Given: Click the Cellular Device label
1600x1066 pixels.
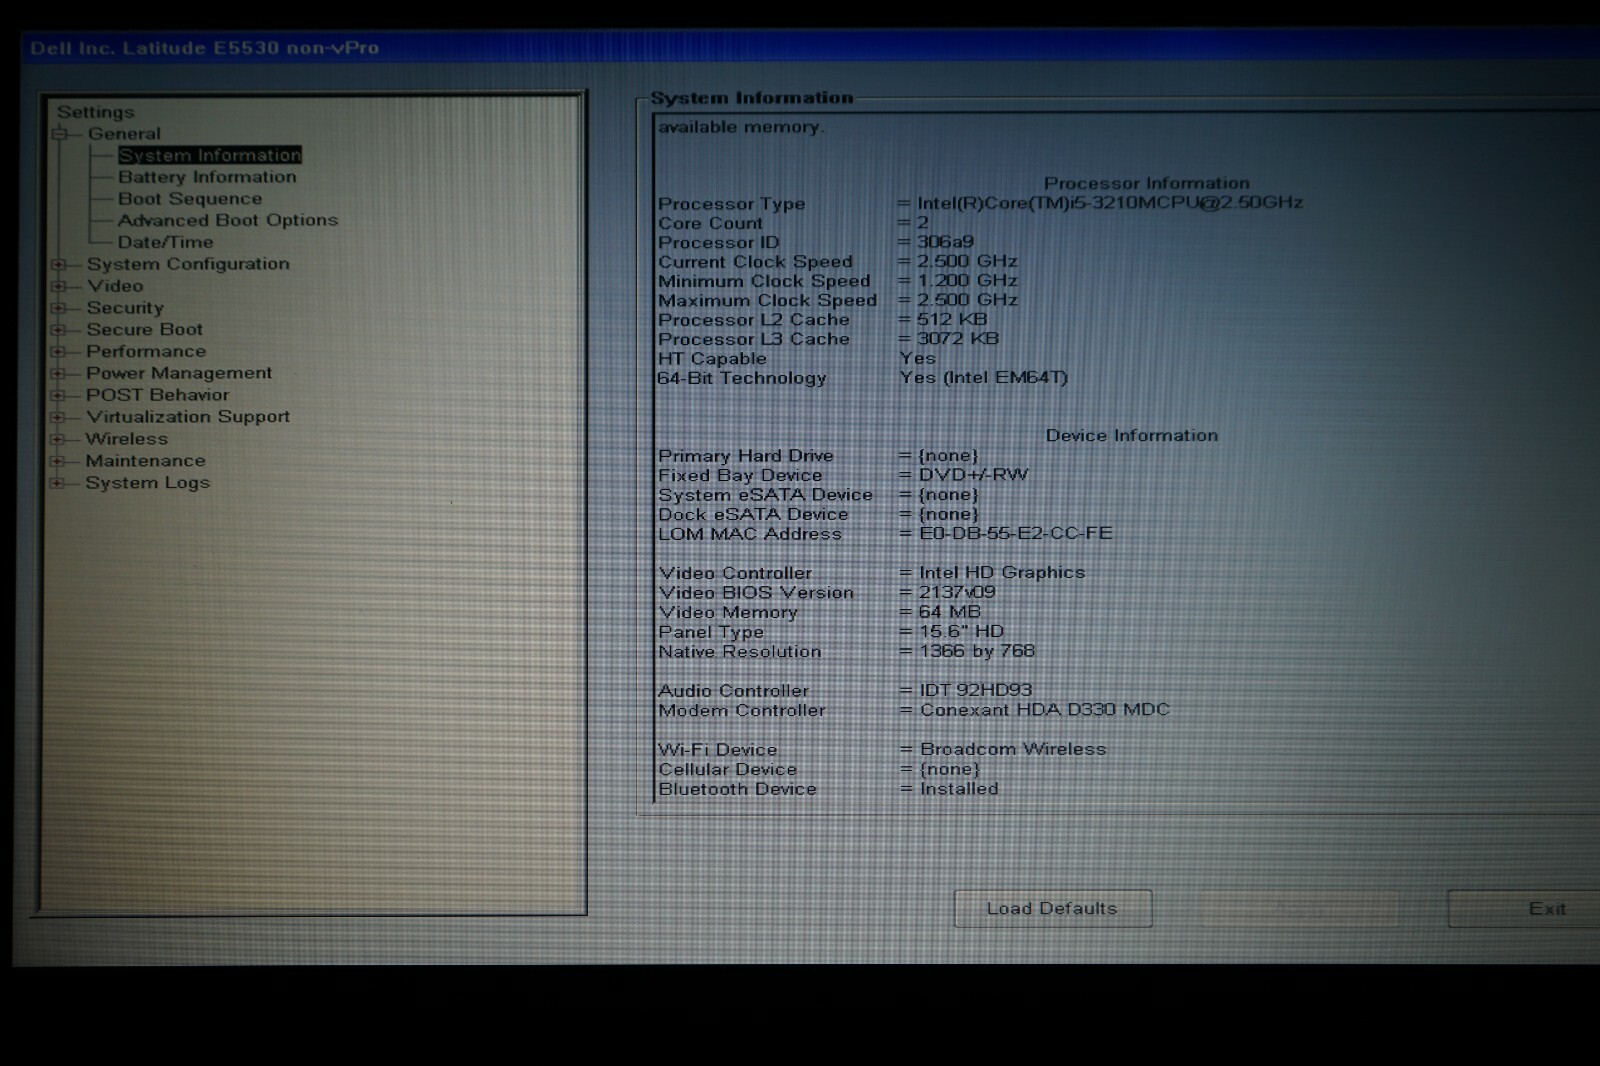Looking at the screenshot, I should (x=728, y=770).
